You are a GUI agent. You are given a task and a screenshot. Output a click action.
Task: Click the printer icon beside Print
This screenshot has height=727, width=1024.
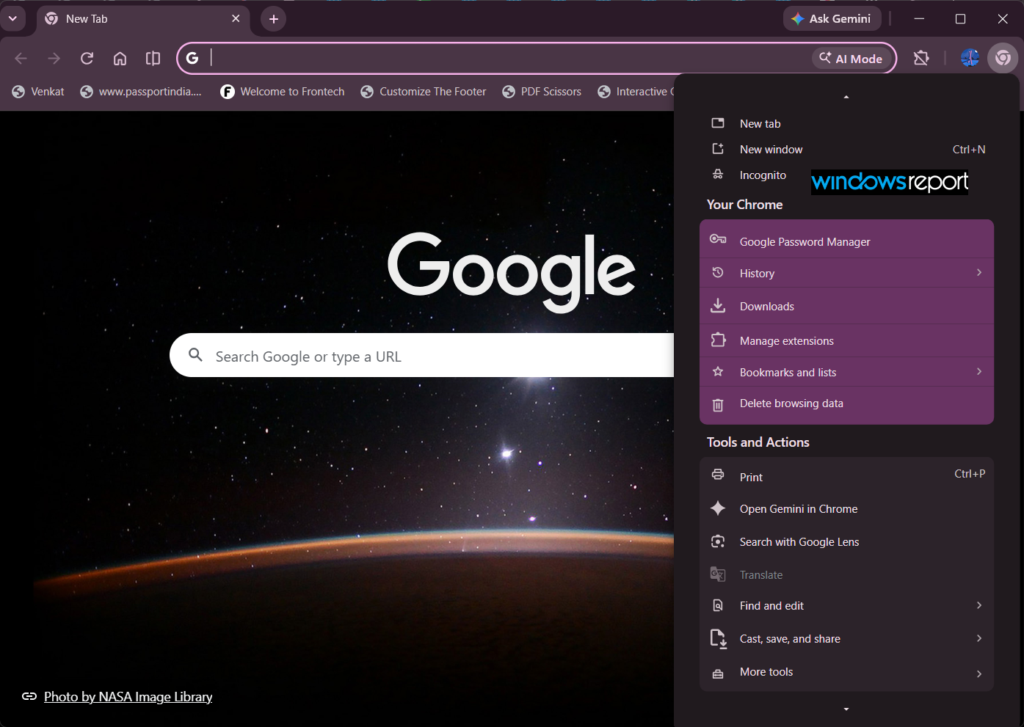(718, 475)
